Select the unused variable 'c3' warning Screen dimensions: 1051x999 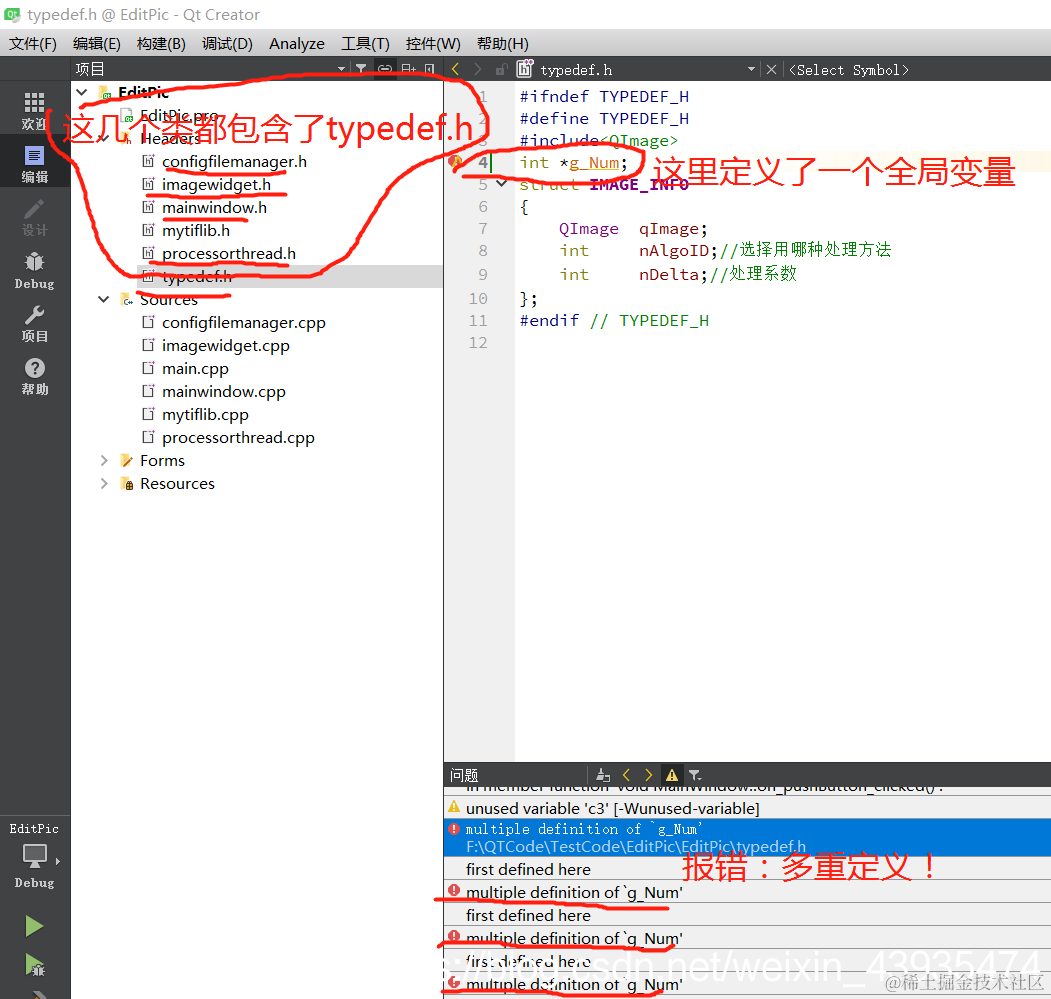747,809
